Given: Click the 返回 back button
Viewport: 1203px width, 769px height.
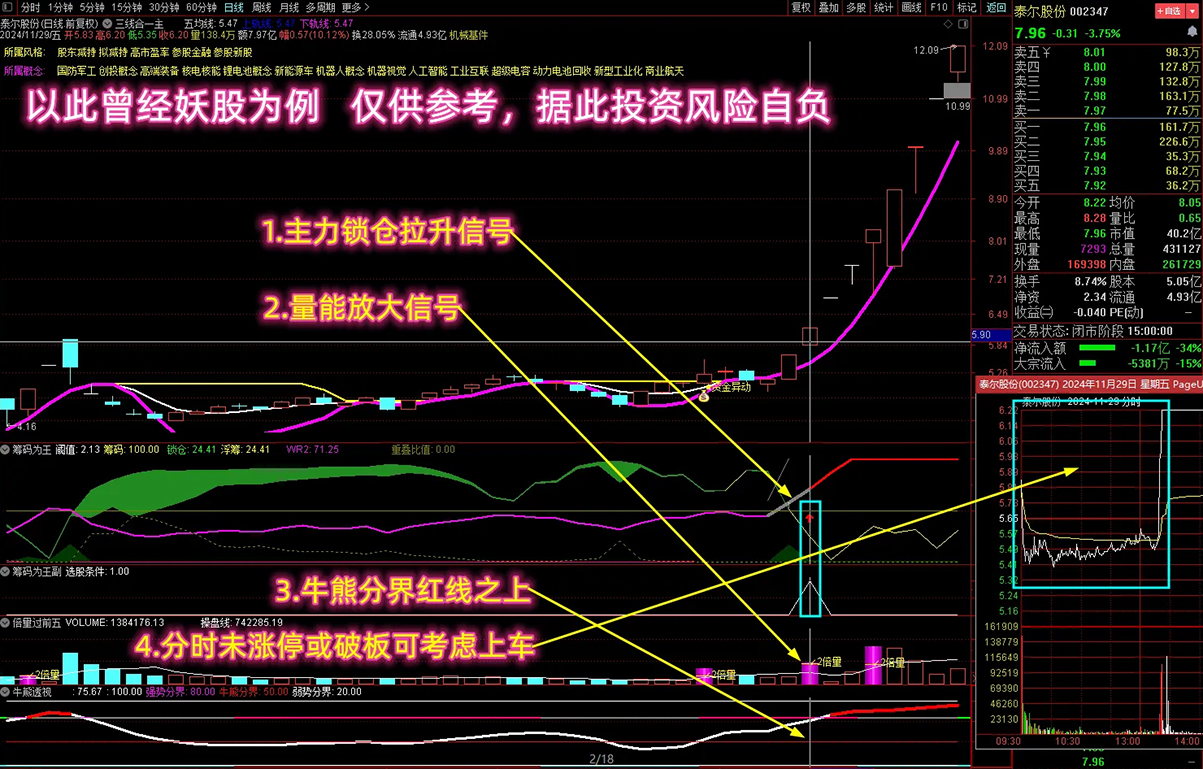Looking at the screenshot, I should pyautogui.click(x=996, y=7).
